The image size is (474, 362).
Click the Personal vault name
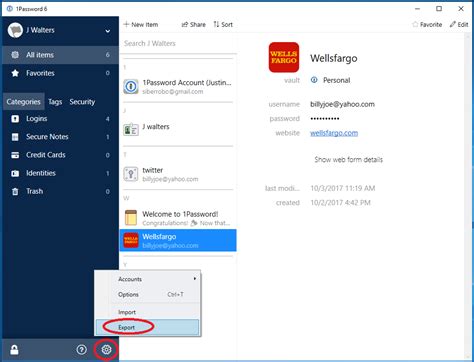[x=336, y=80]
